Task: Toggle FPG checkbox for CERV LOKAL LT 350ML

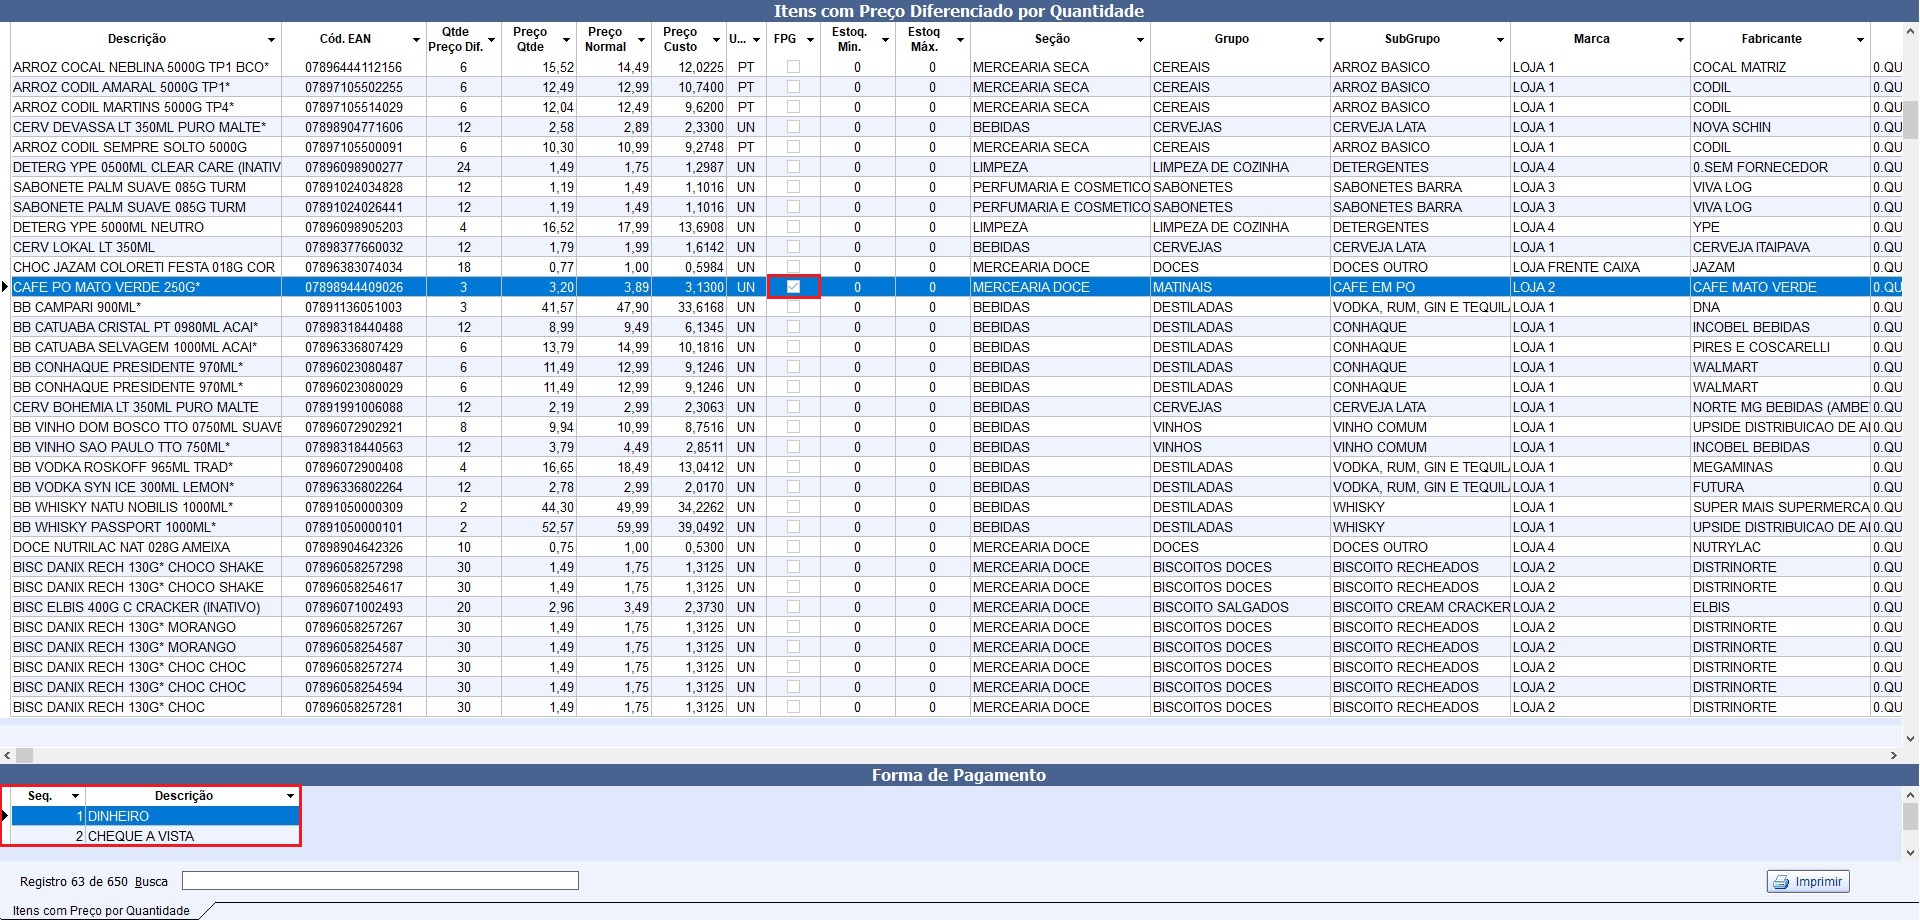Action: point(793,247)
